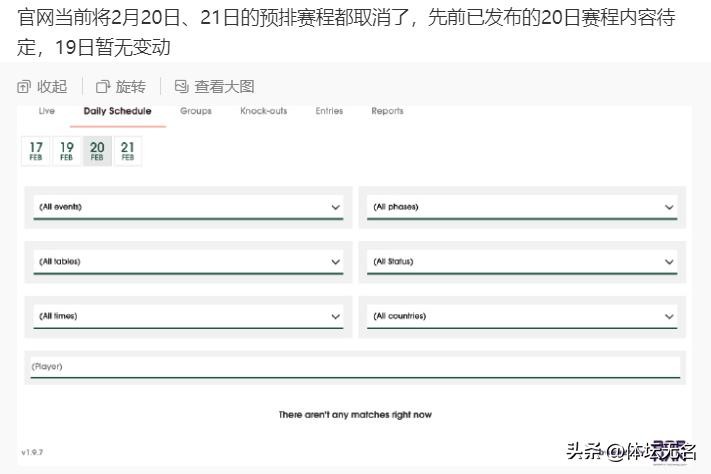Image resolution: width=711 pixels, height=474 pixels.
Task: Click the view large image (查看大图) icon
Action: [181, 87]
